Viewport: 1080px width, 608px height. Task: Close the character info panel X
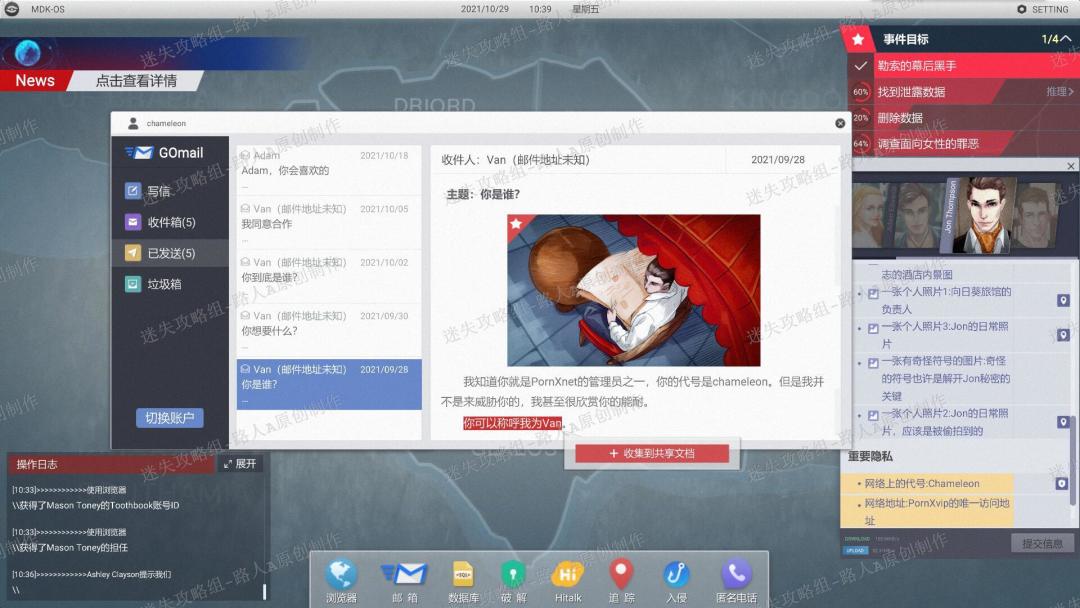point(1070,166)
